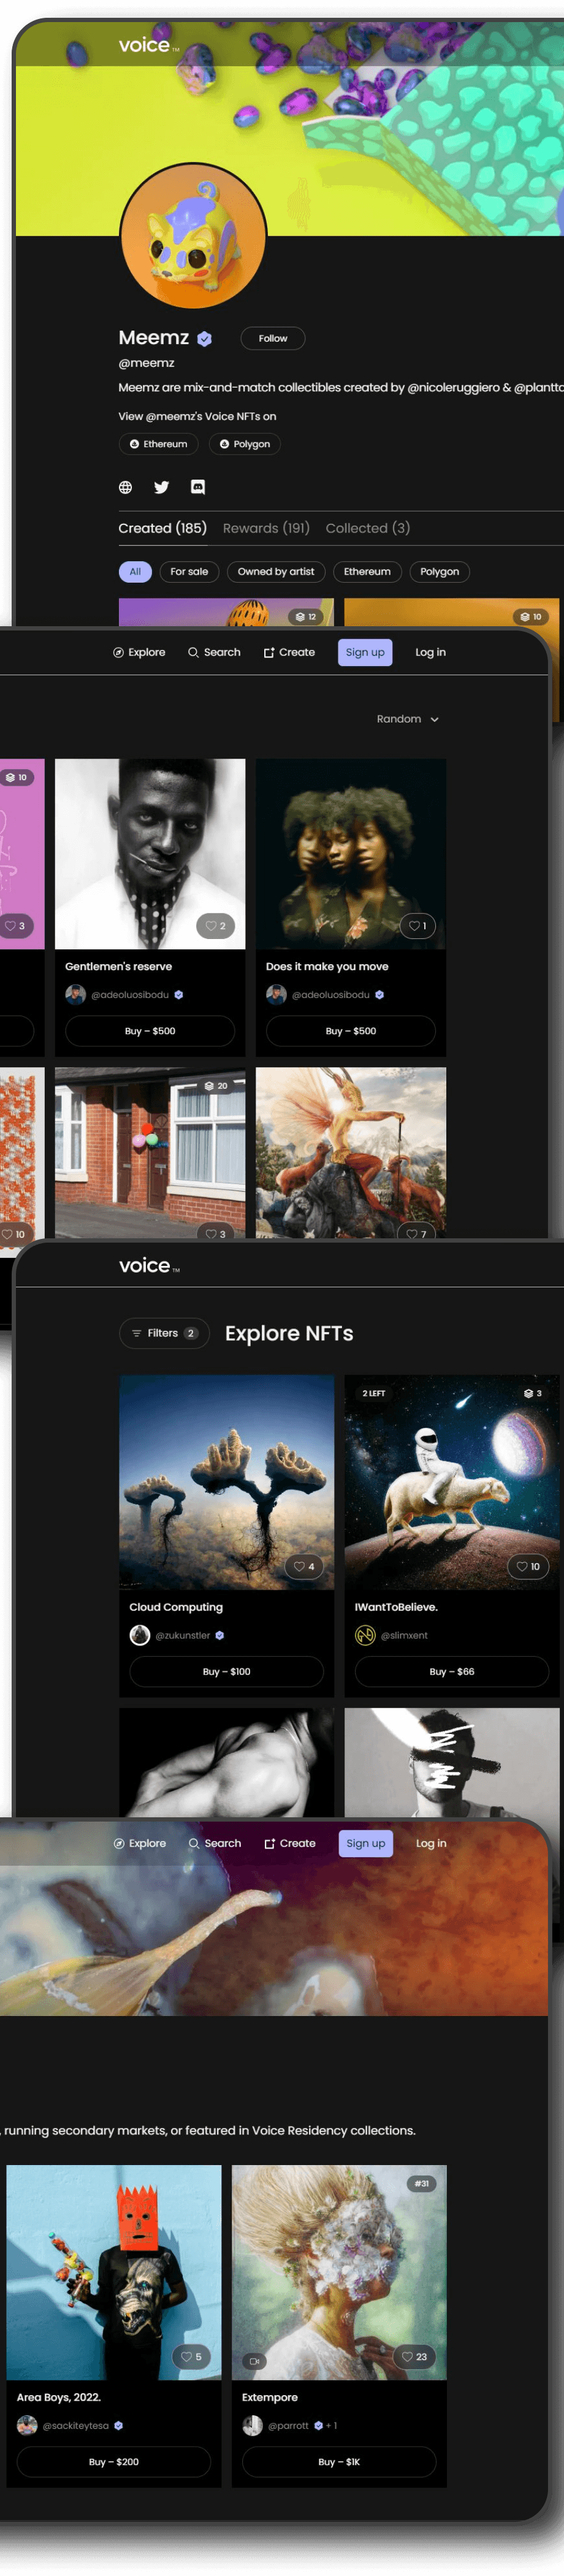Open @parrott creator link
564x2576 pixels.
coord(288,2425)
